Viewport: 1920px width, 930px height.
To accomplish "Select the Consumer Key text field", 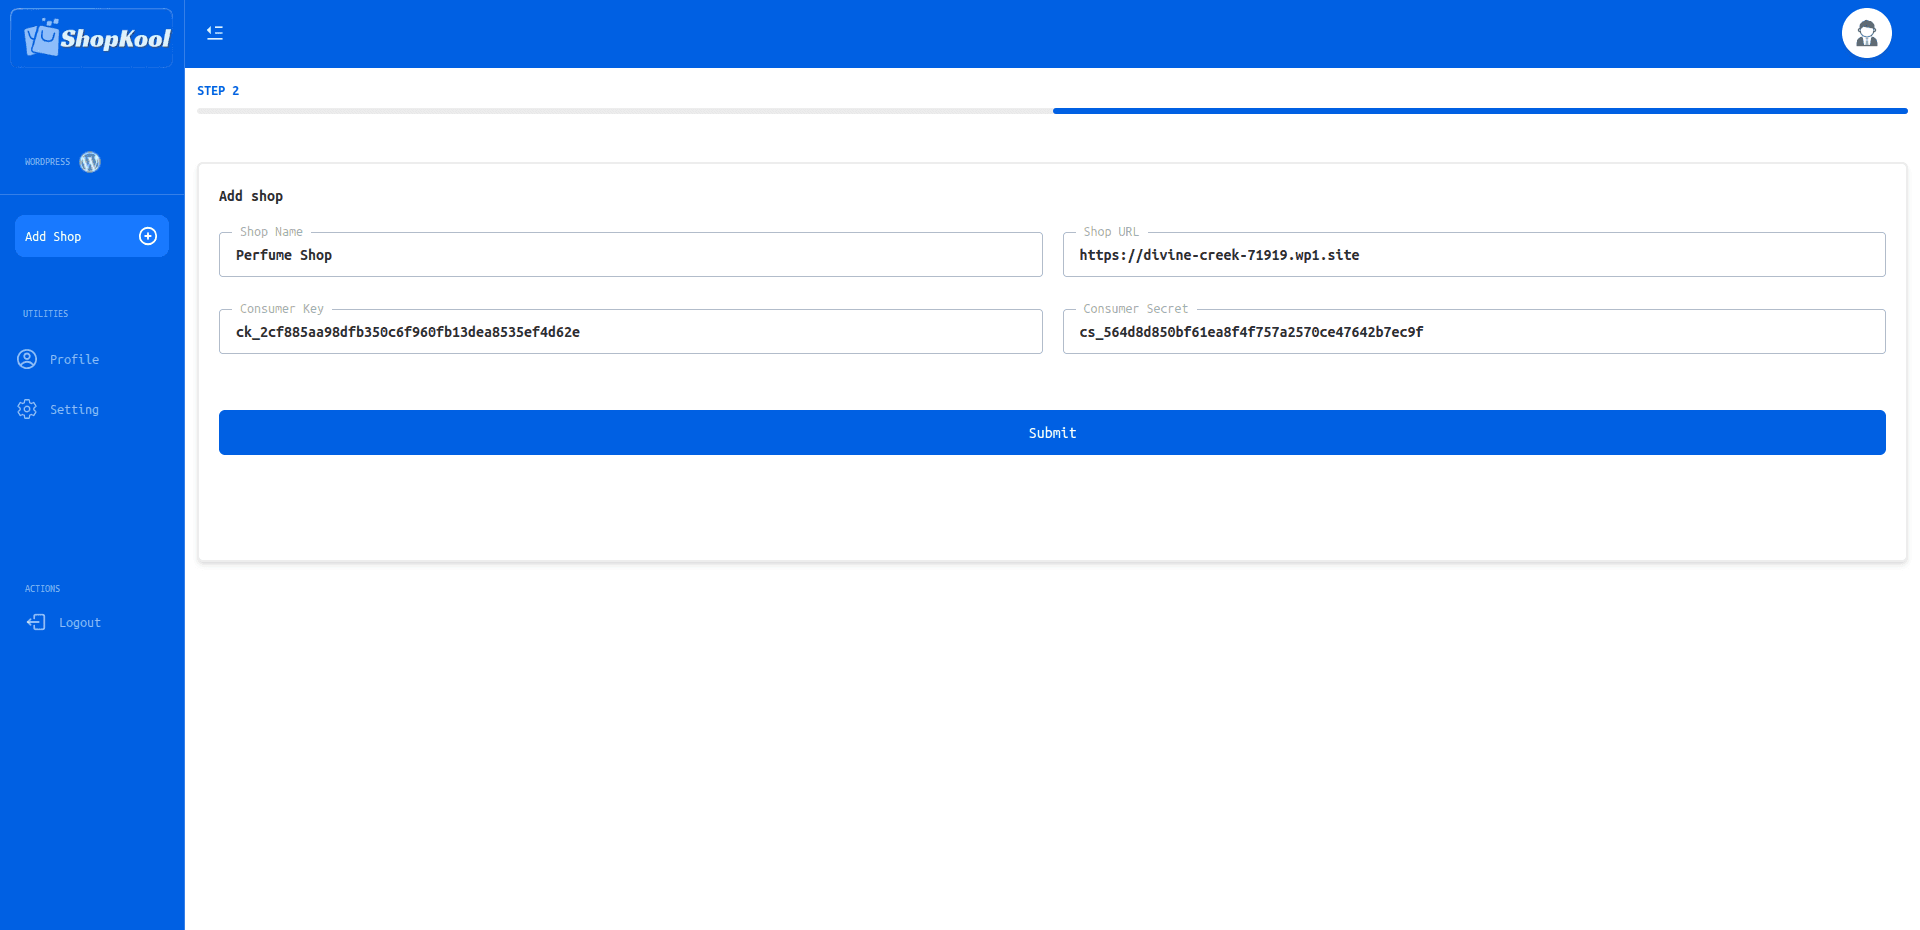I will tap(630, 332).
